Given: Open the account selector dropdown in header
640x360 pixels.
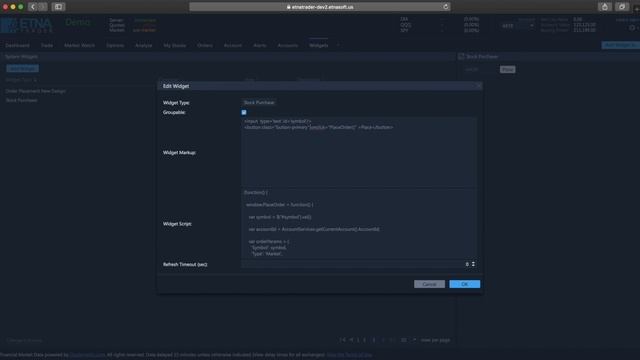Looking at the screenshot, I should 518,26.
